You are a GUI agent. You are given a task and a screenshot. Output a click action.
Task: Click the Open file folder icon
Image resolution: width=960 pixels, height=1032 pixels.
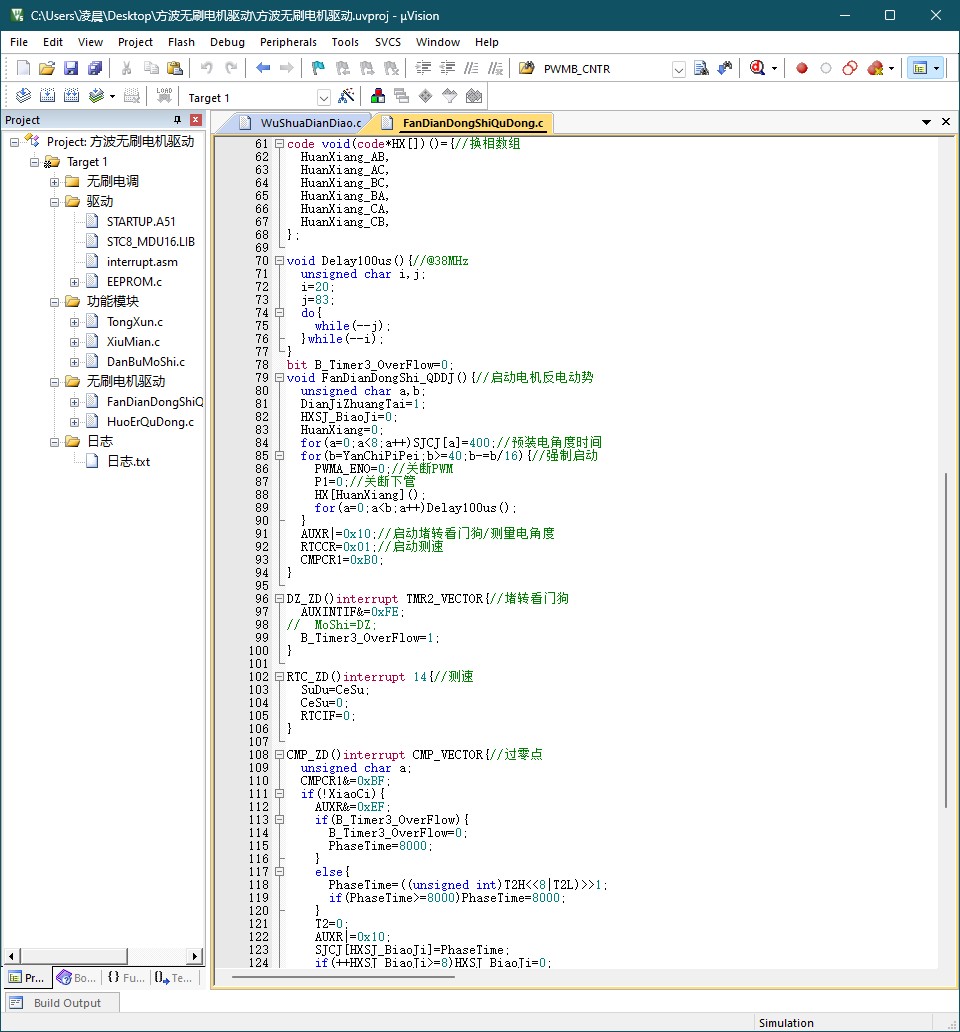(x=46, y=68)
